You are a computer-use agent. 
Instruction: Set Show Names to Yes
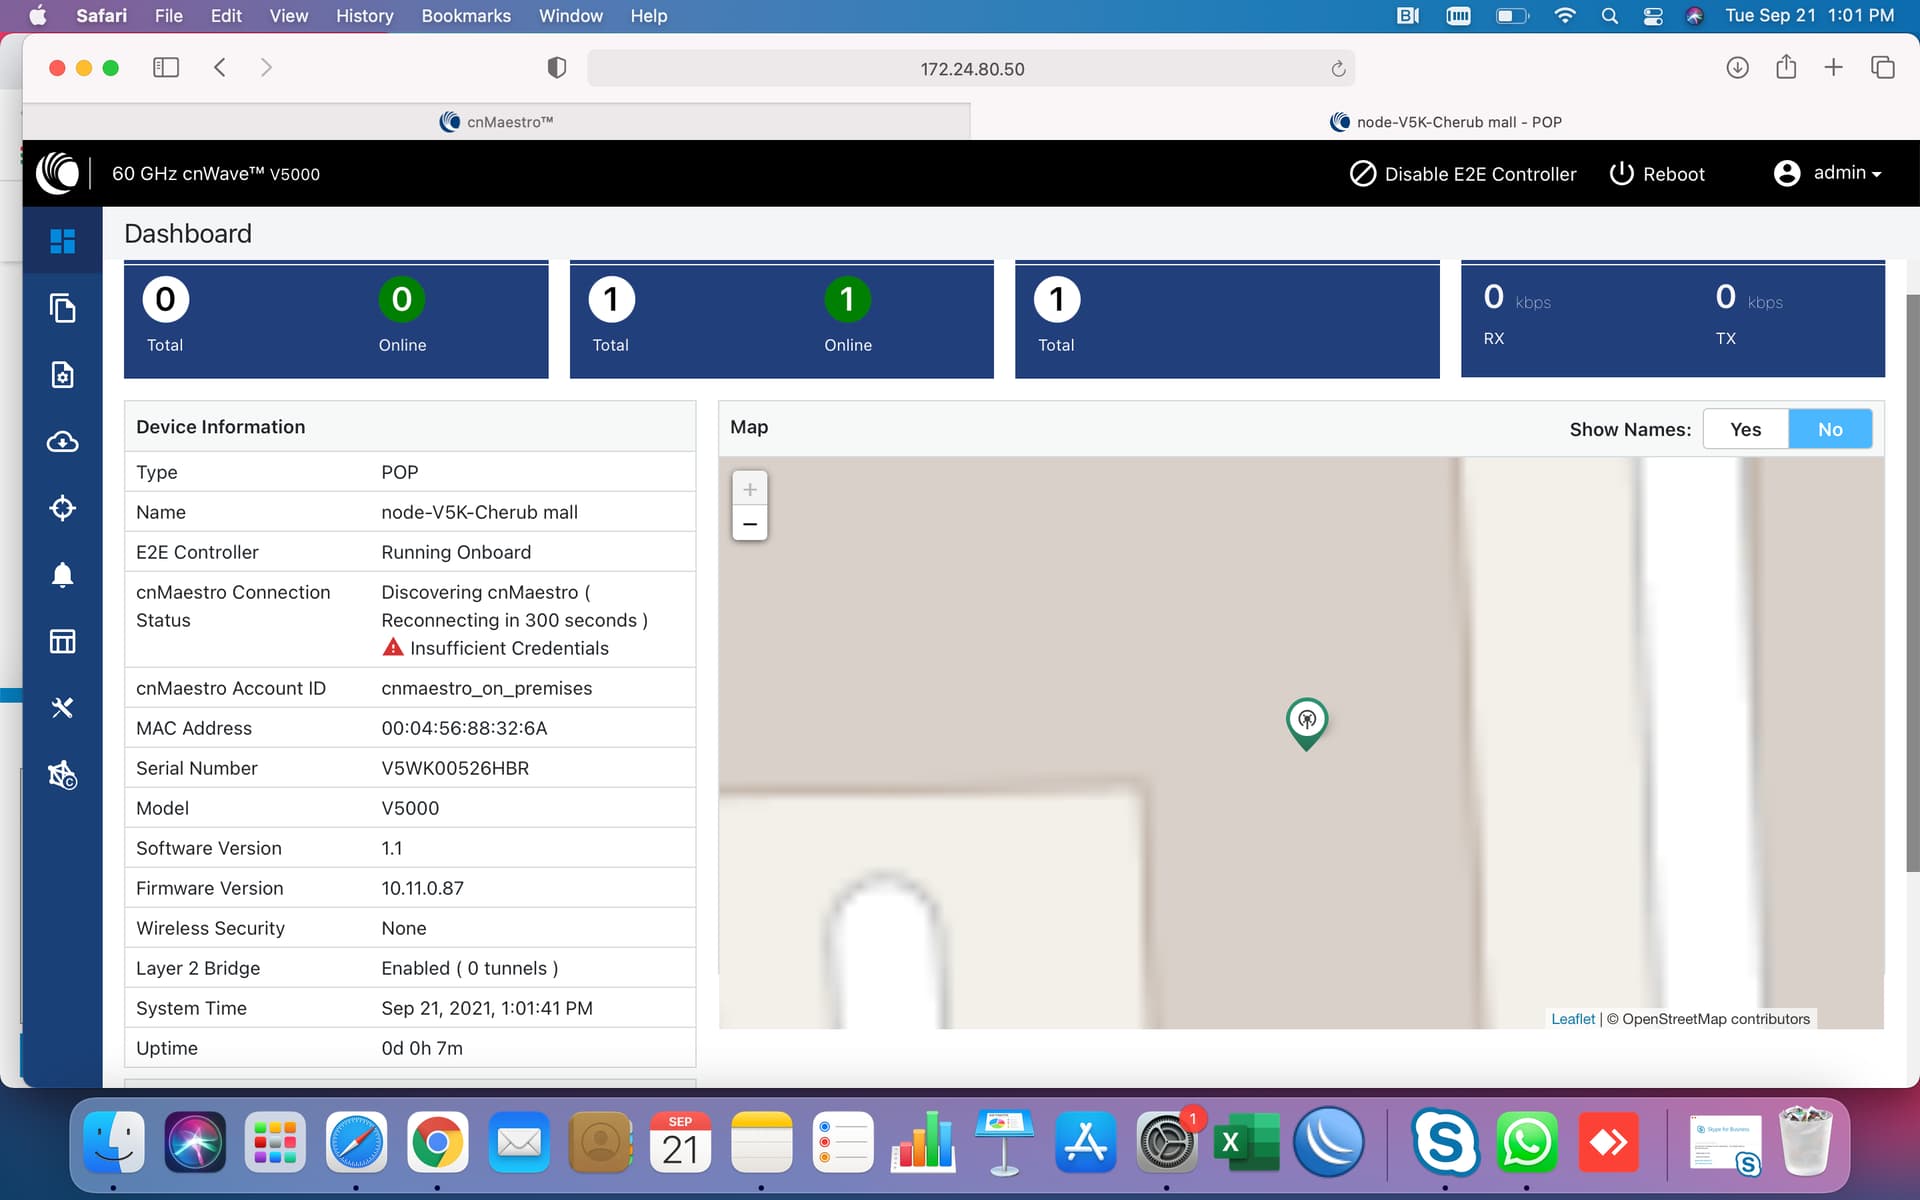point(1745,429)
